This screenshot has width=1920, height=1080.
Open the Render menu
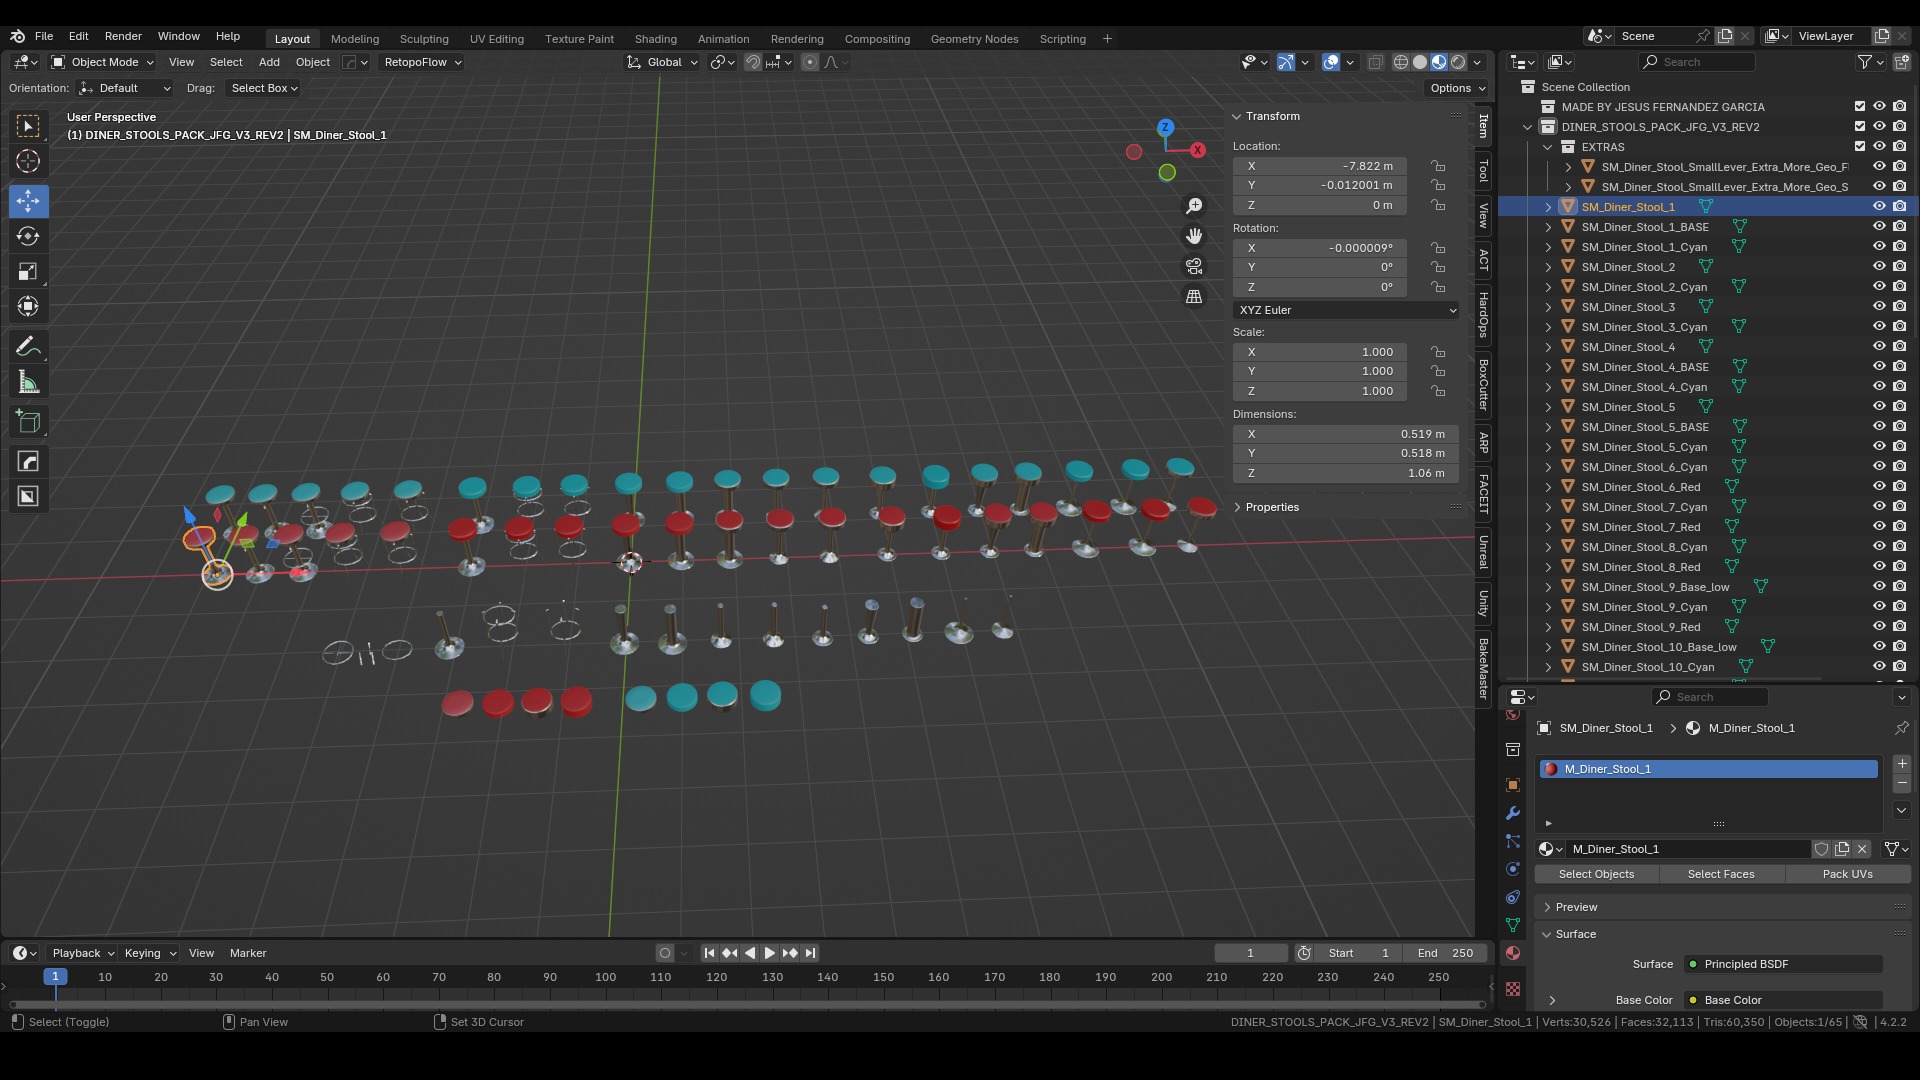click(123, 36)
